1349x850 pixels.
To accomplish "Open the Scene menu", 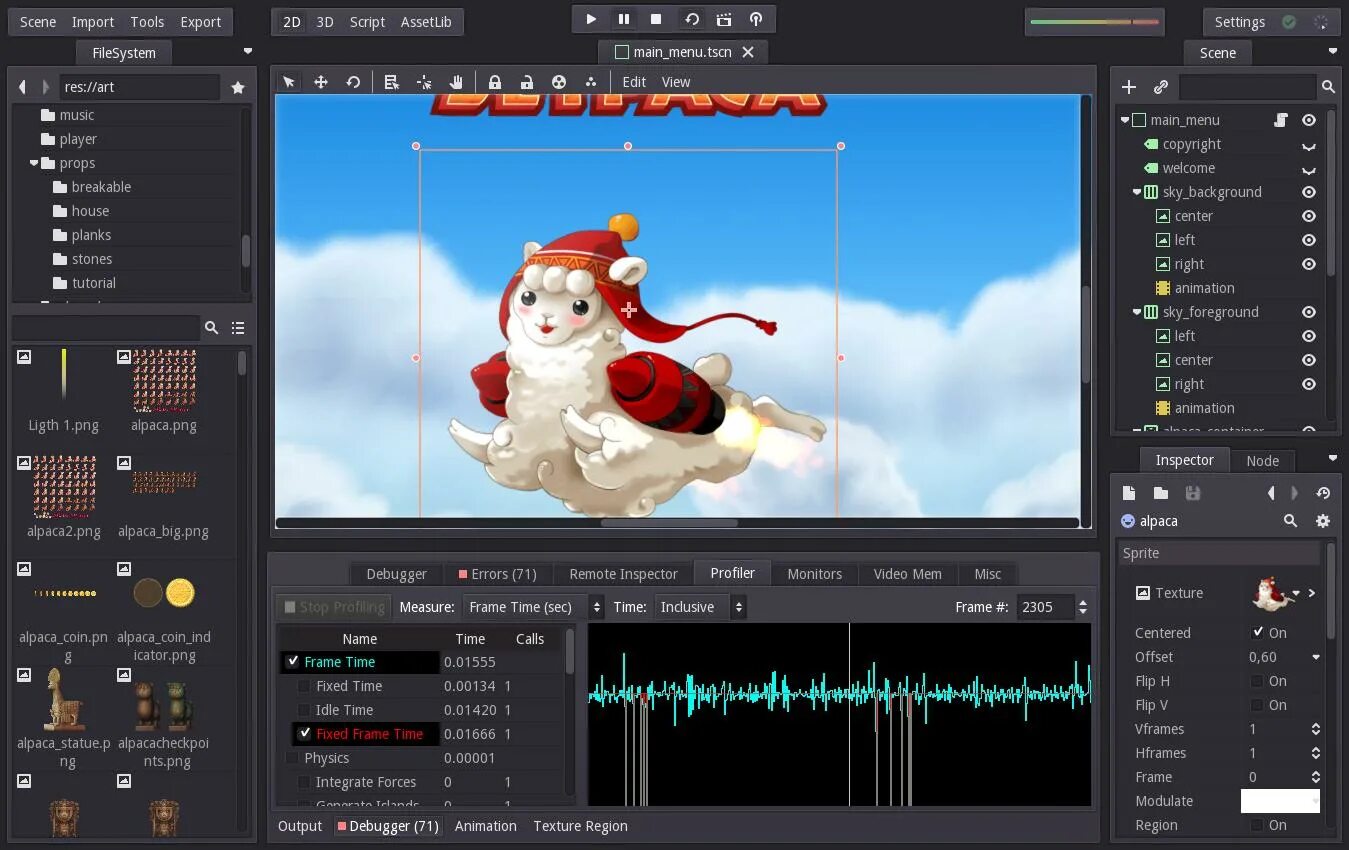I will [x=38, y=22].
